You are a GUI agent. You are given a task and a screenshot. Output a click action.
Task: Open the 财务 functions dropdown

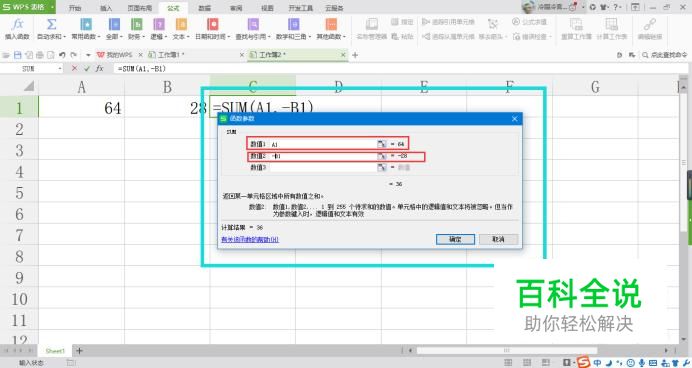(136, 37)
